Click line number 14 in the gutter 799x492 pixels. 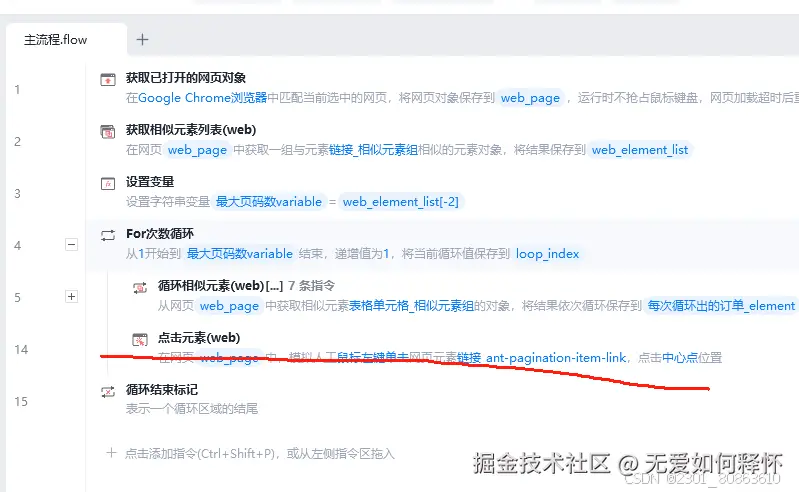(21, 349)
